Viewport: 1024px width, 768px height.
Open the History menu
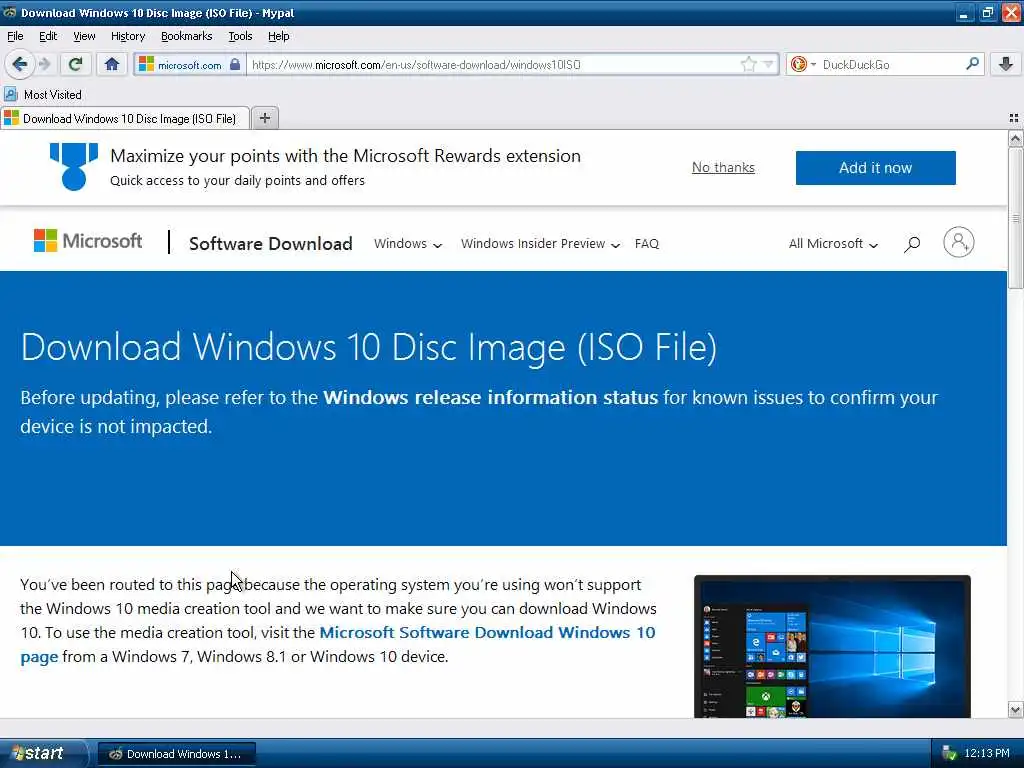127,36
